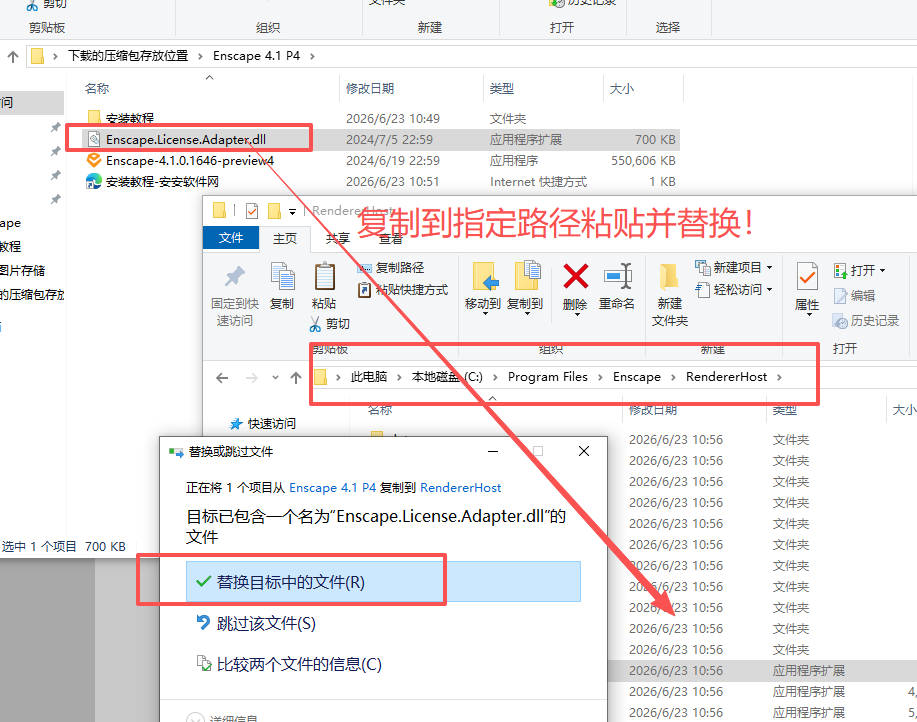Click 剪切 scissors in RendererHost window
Image resolution: width=917 pixels, height=722 pixels.
pos(330,324)
